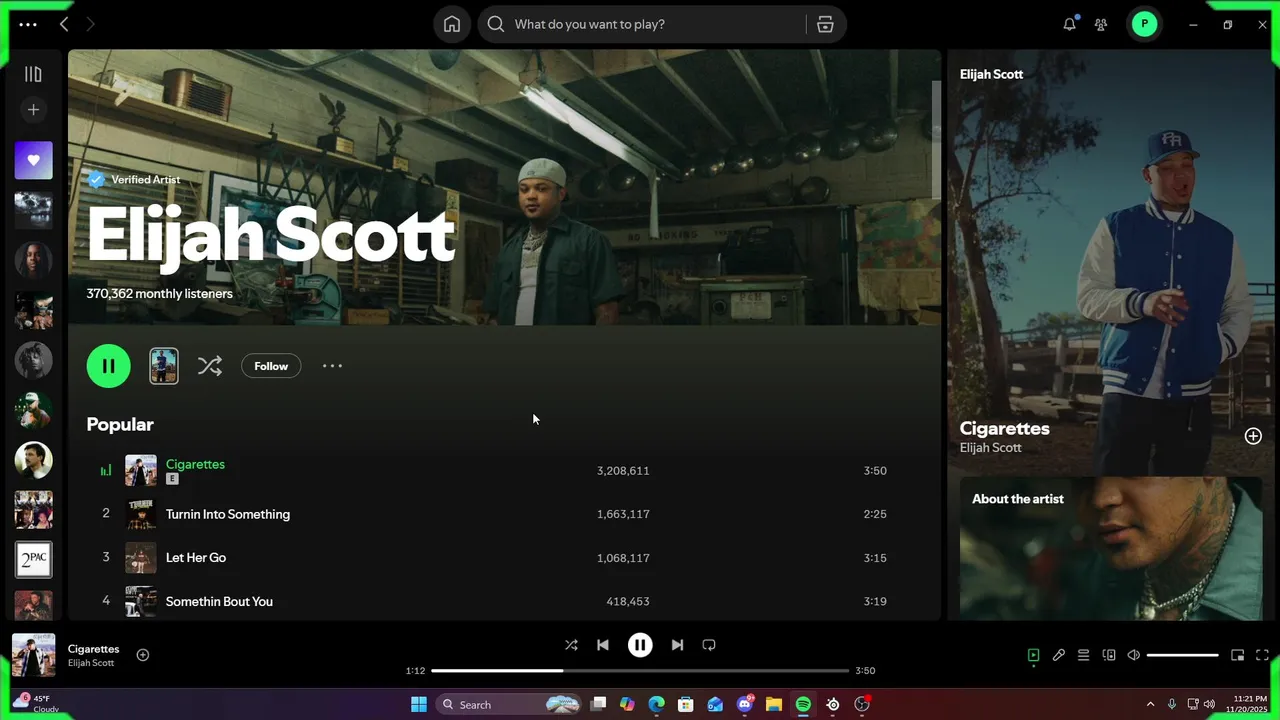This screenshot has width=1280, height=720.
Task: Open the weather widget showing 45°F
Action: [x=36, y=703]
